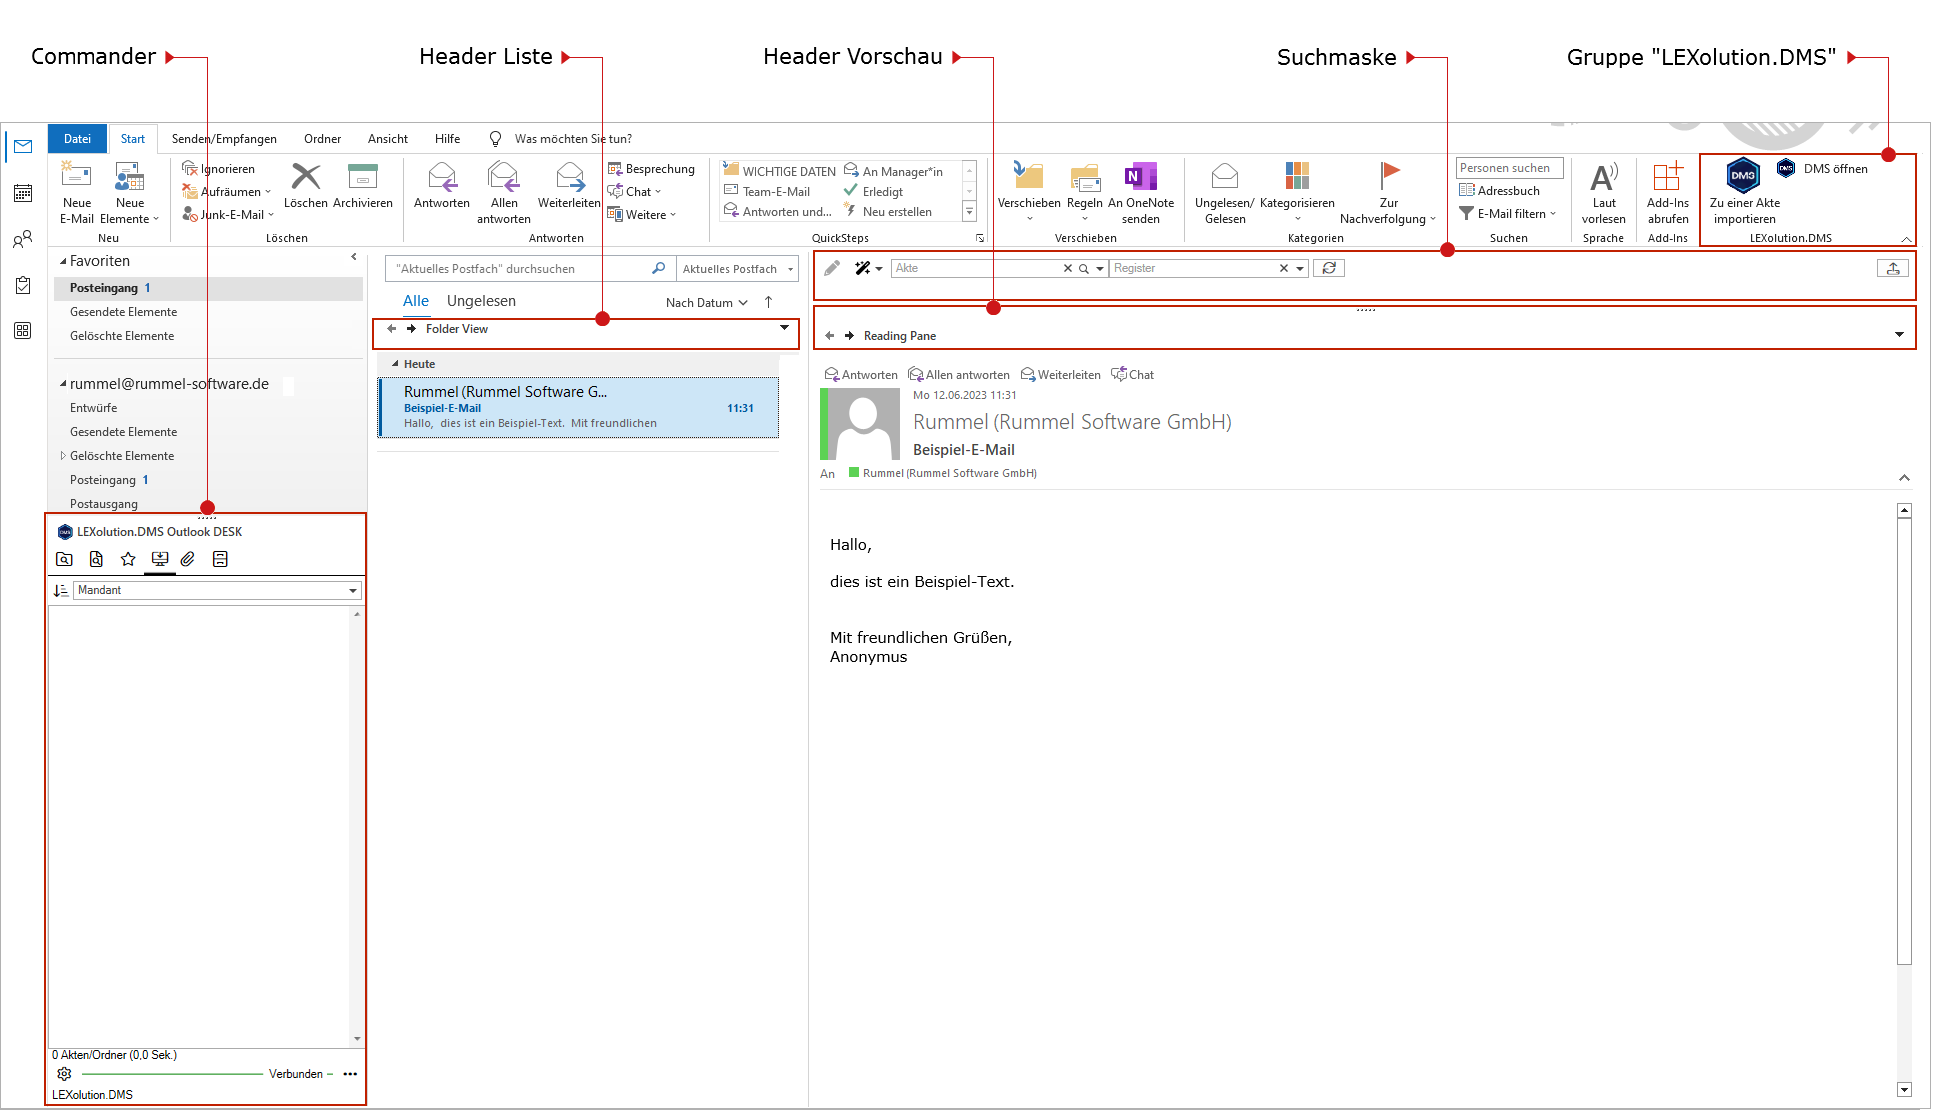Click the Add-Ins abrufen icon
1934x1118 pixels.
click(x=1668, y=177)
